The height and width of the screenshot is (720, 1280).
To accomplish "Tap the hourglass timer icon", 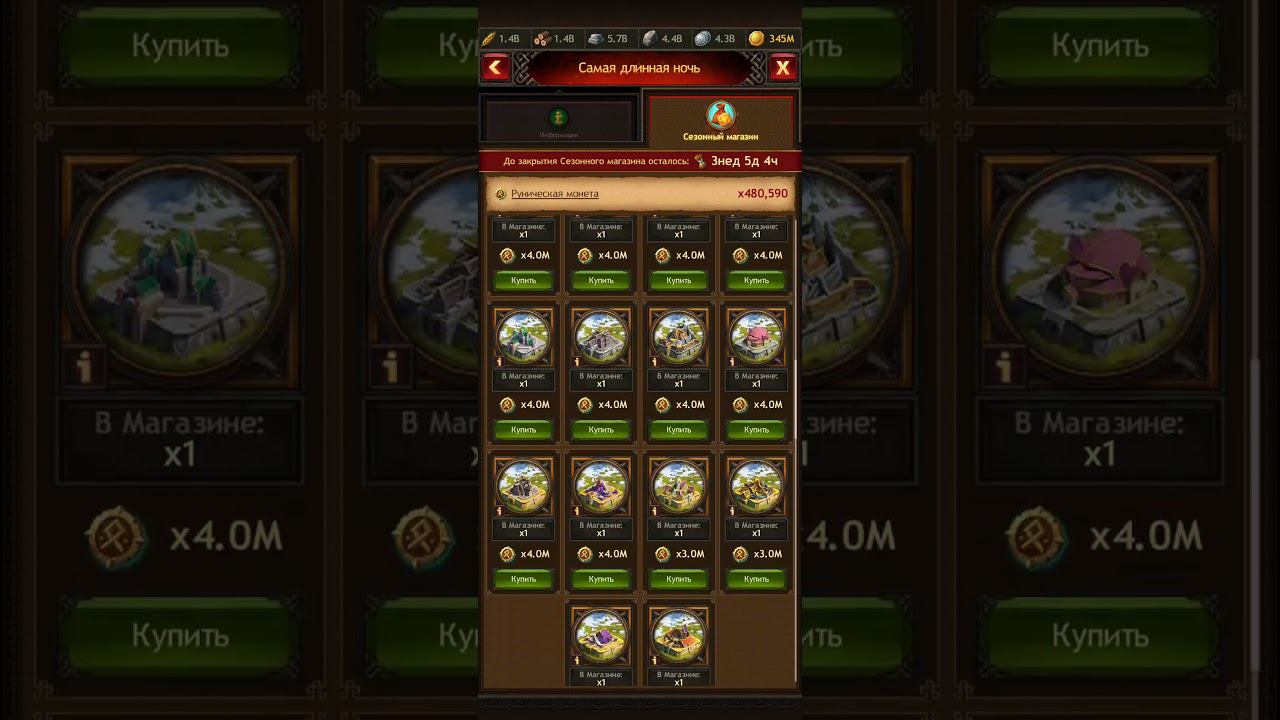I will click(x=700, y=161).
